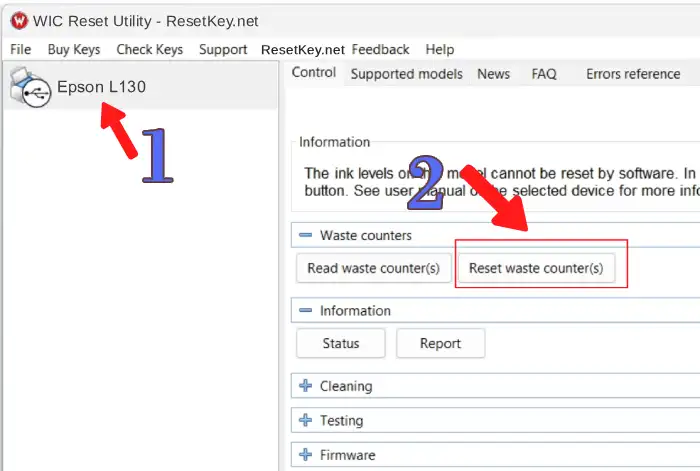Open the Errors reference tab

pyautogui.click(x=631, y=74)
